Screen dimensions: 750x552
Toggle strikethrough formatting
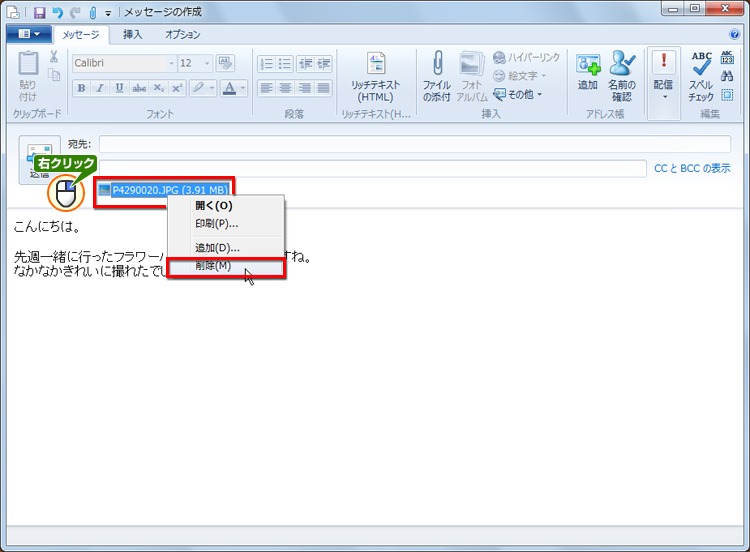pyautogui.click(x=139, y=88)
